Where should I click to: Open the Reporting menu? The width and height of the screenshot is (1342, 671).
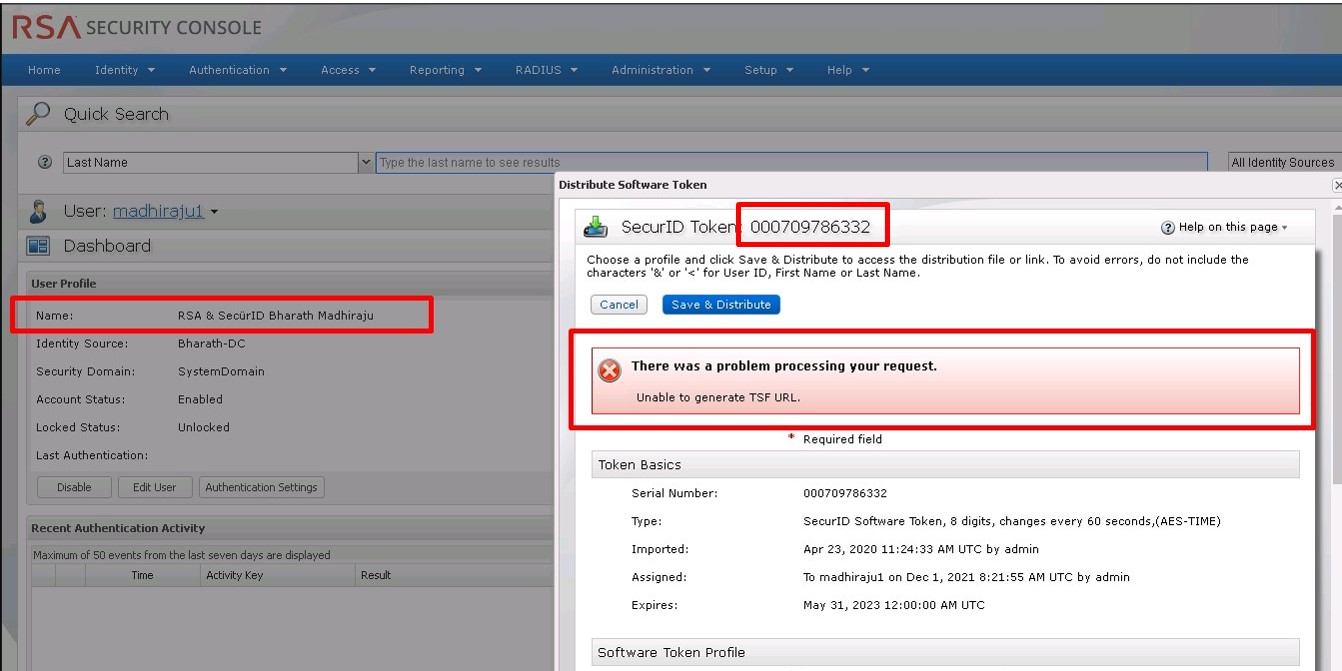[x=445, y=70]
